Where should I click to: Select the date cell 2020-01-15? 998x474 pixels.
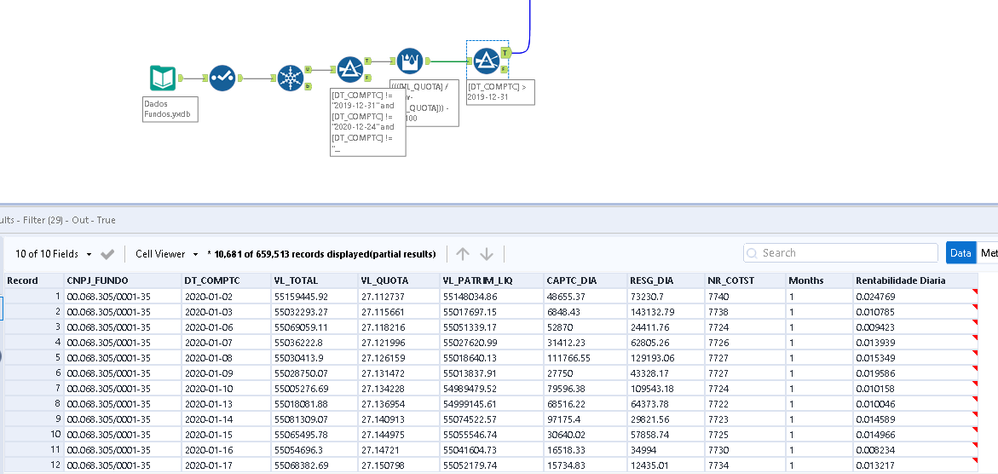226,434
